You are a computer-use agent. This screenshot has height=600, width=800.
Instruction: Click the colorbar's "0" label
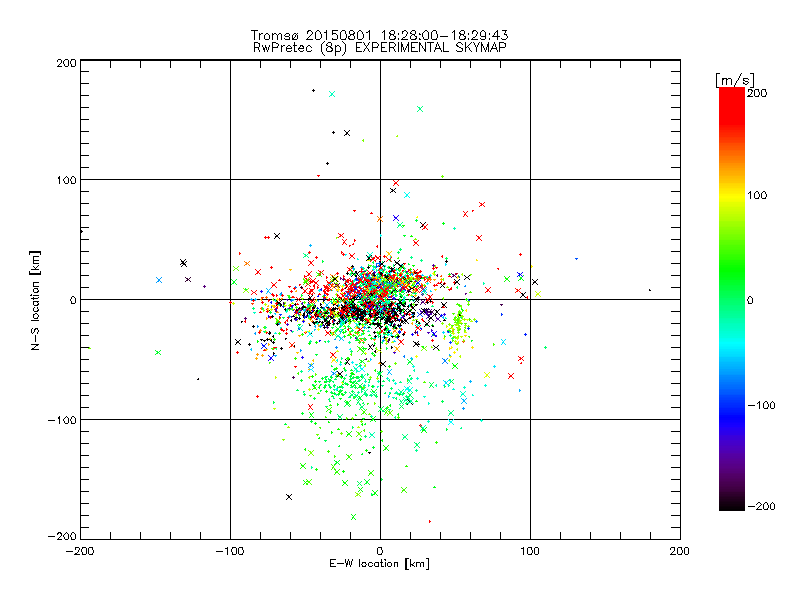tap(750, 300)
